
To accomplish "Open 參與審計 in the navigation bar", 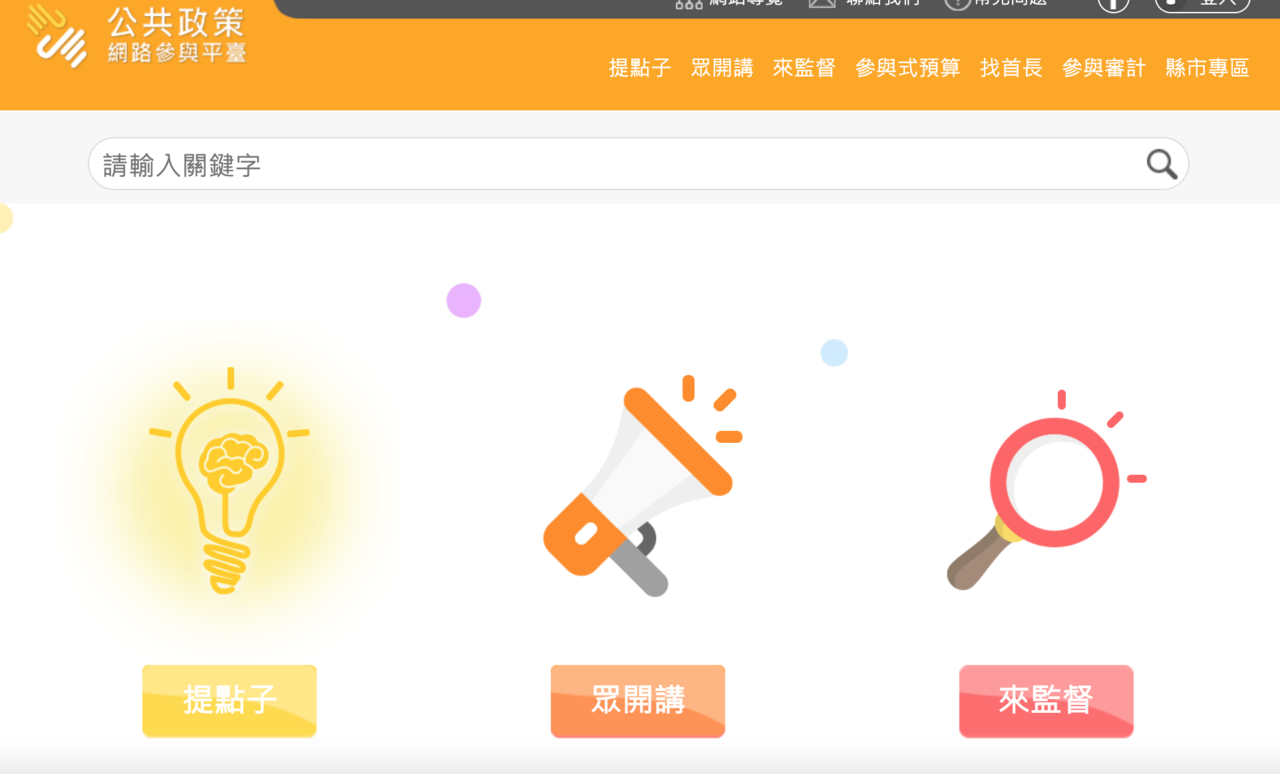I will pyautogui.click(x=1104, y=68).
